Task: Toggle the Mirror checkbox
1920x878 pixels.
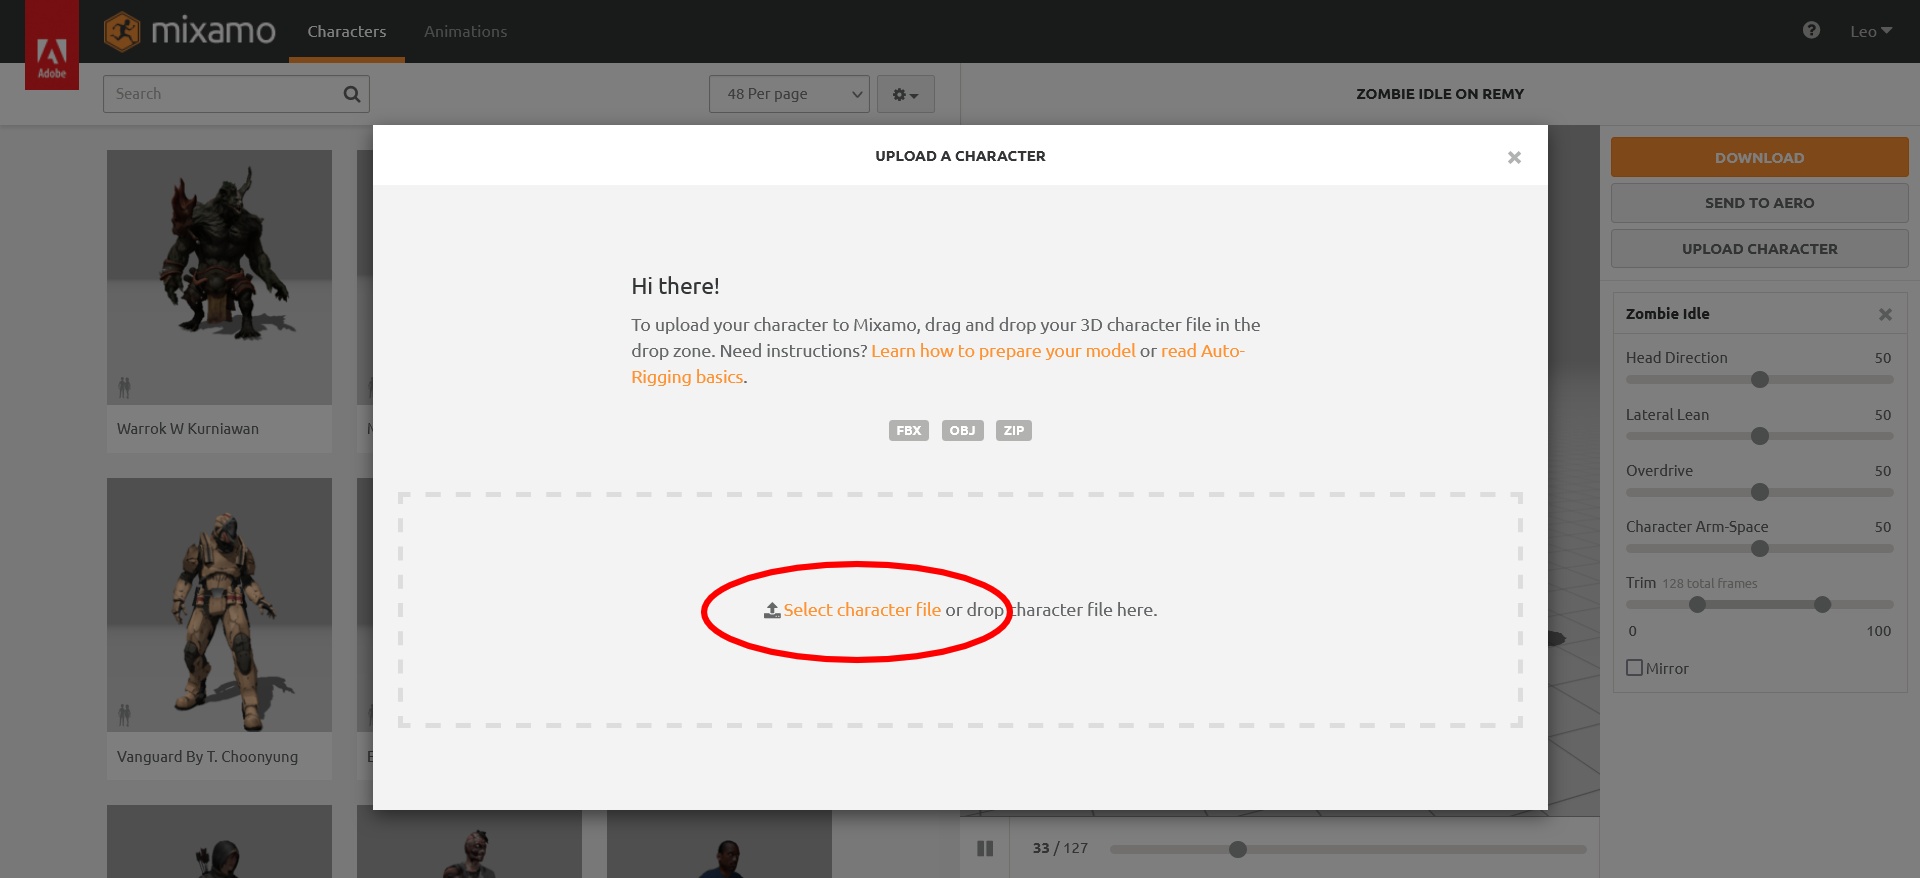Action: [x=1634, y=668]
